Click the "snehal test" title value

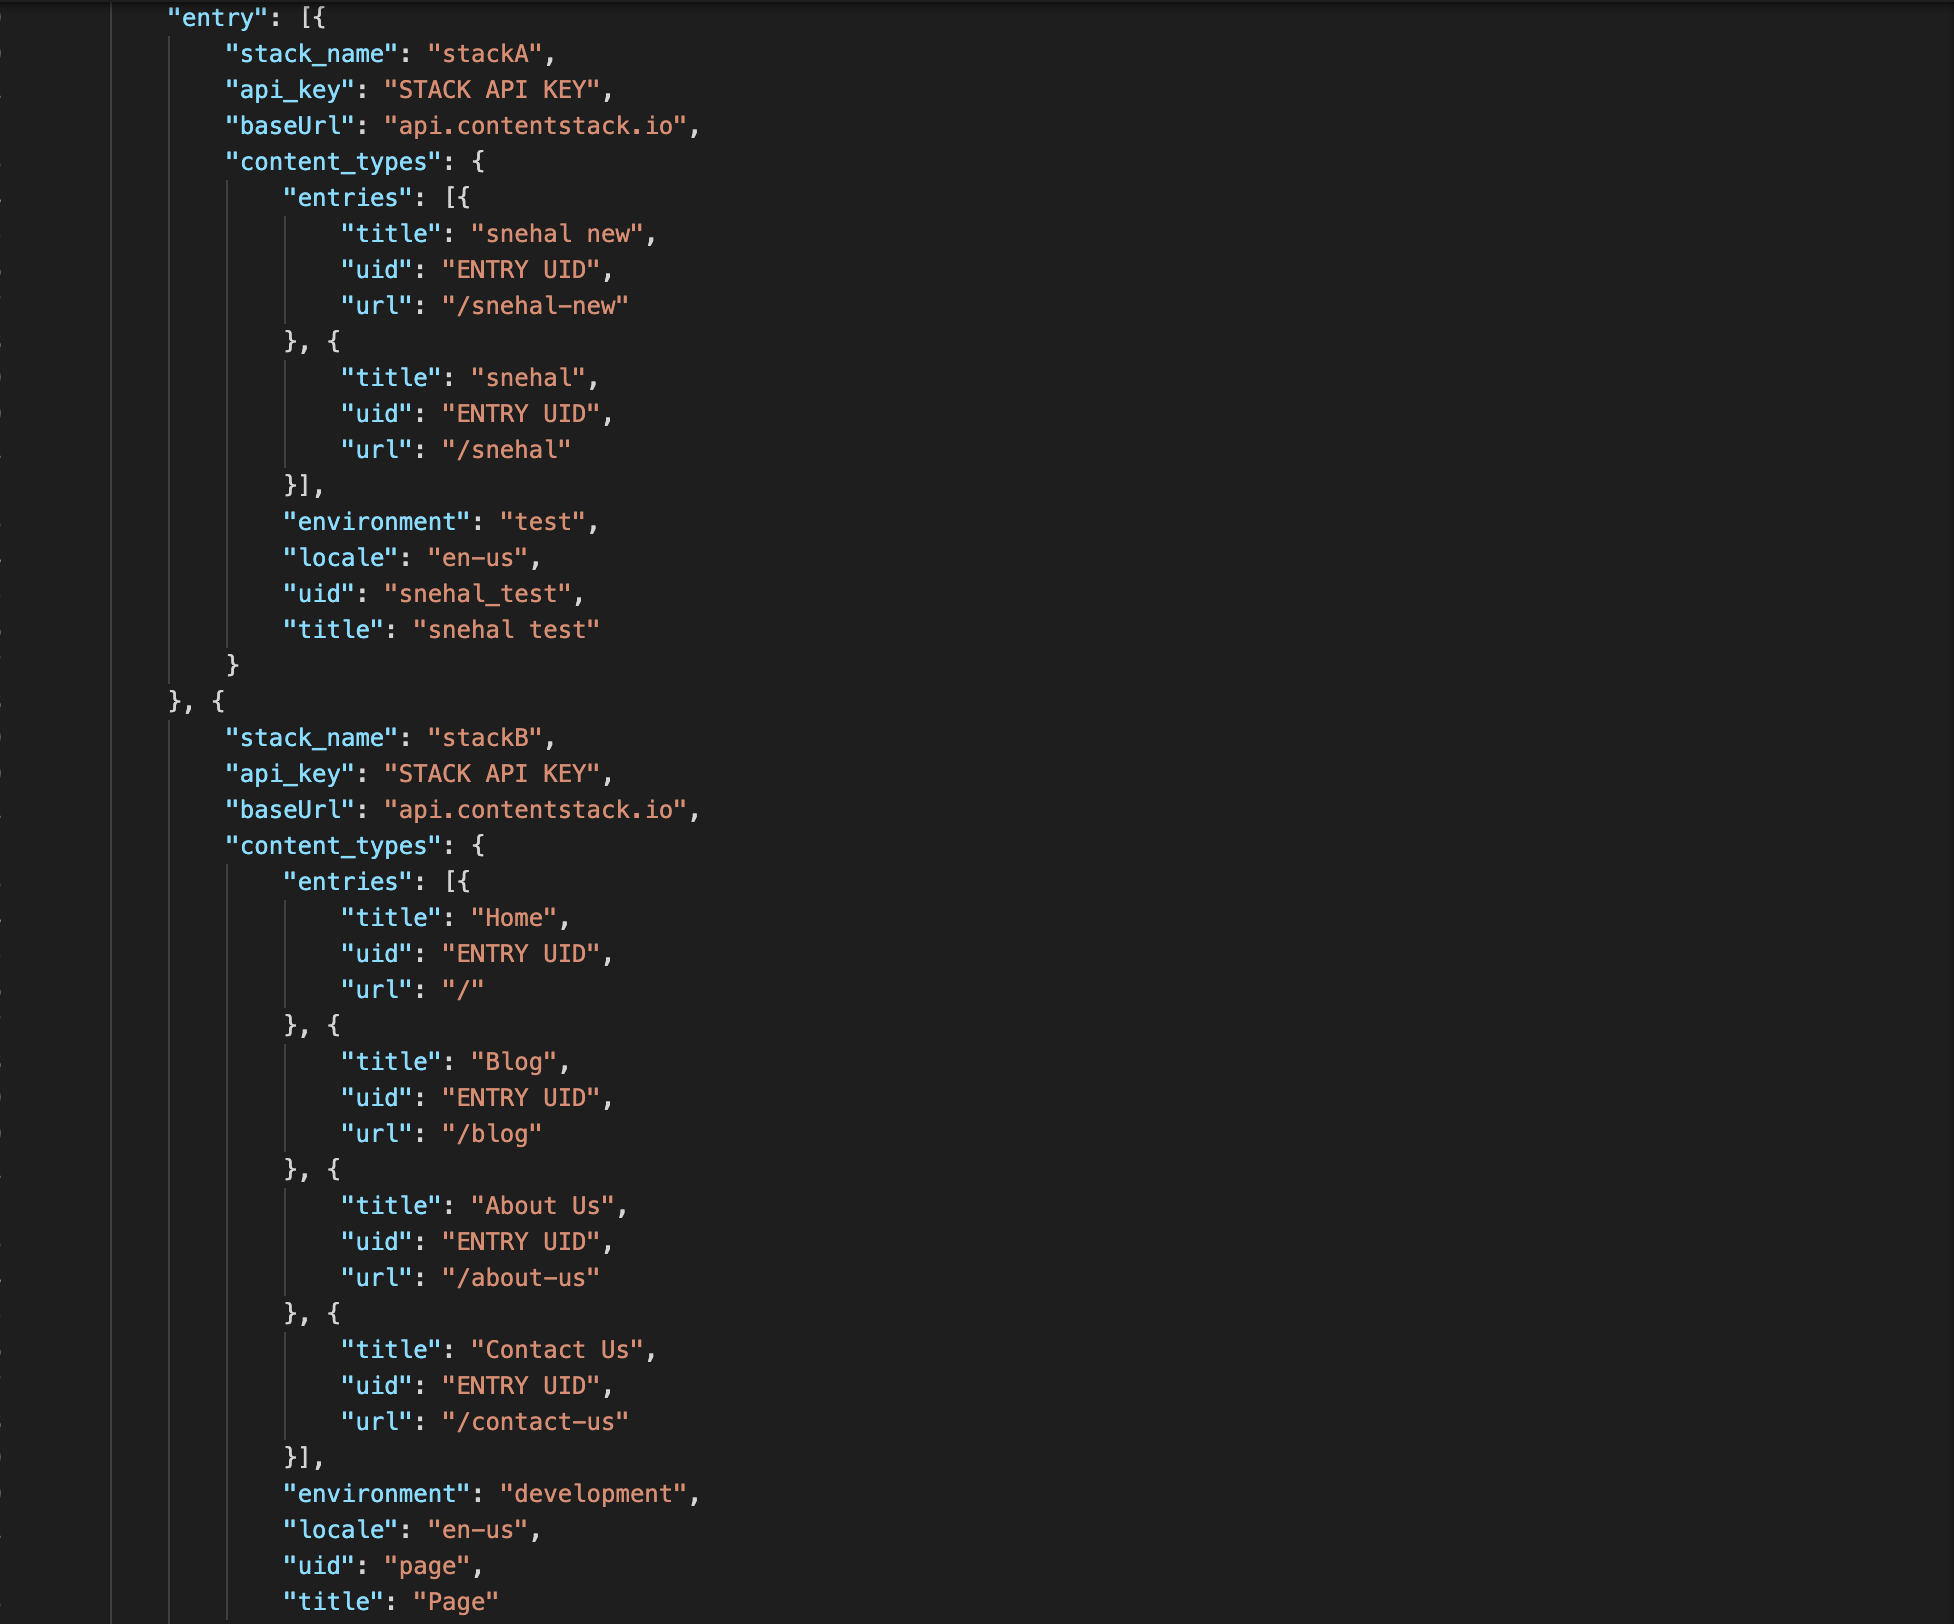[508, 629]
